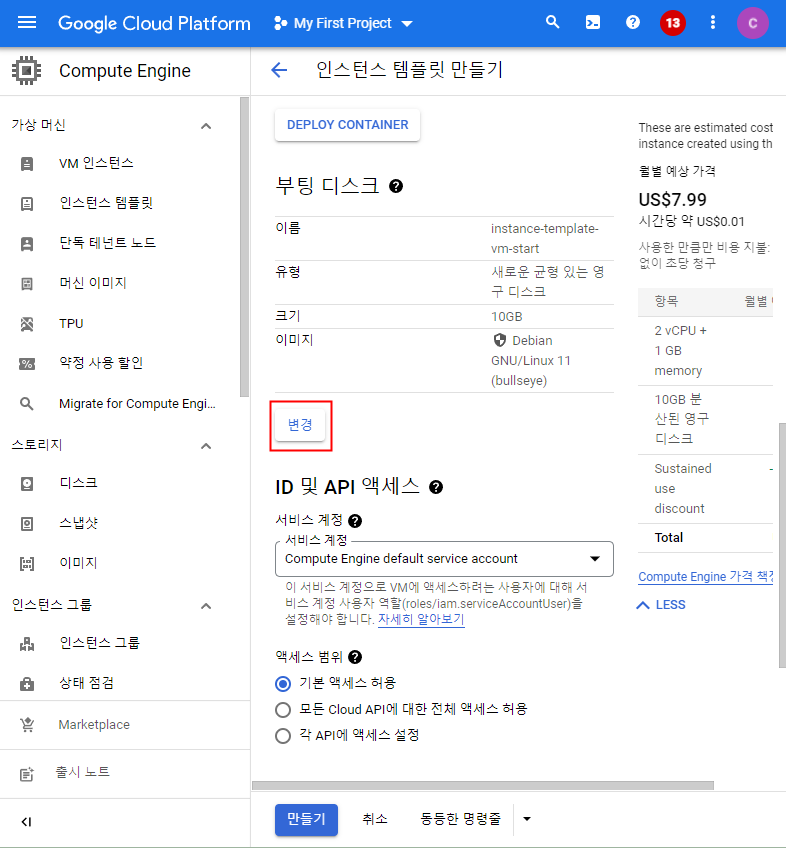Click the 인스턴스 템플릿 sidebar icon

click(x=27, y=204)
